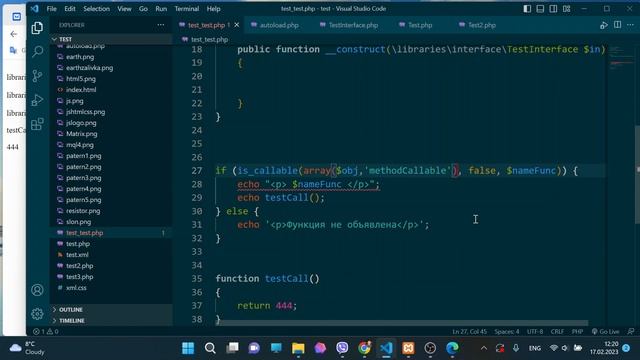Open the Source Control view
The image size is (640, 360).
coord(37,76)
